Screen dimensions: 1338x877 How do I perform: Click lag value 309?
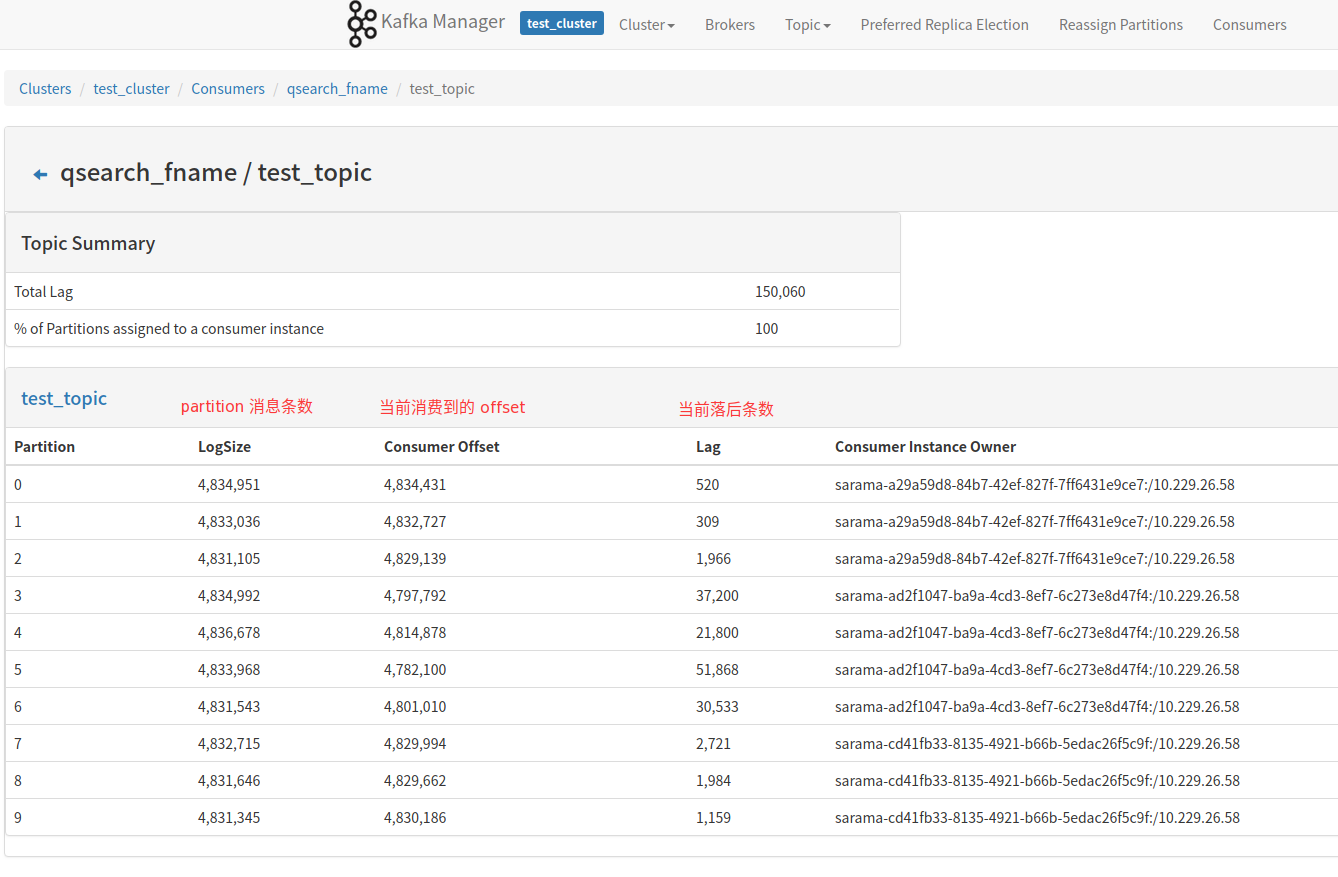708,522
